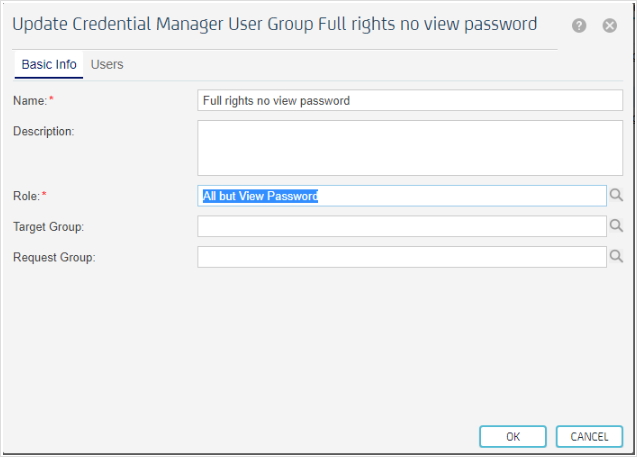Click inside the Description text area

[x=410, y=148]
